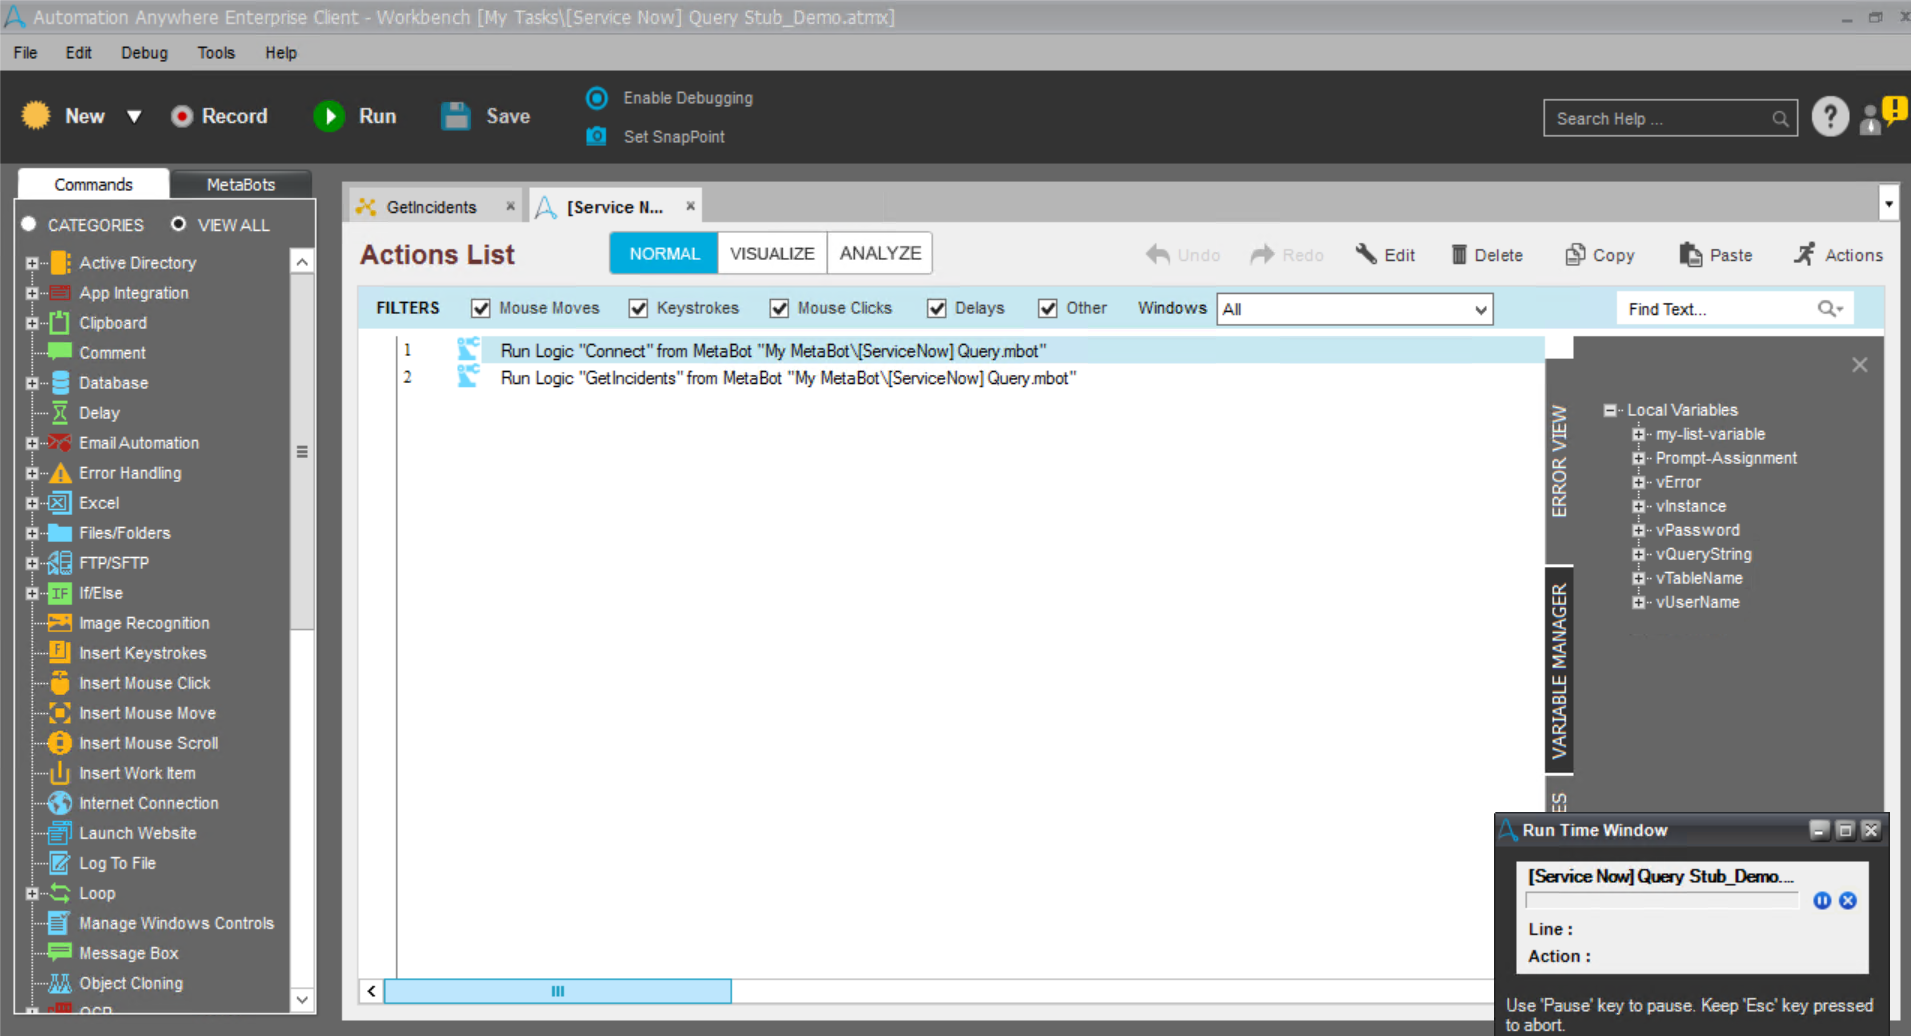Select the Insert Mouse Scroll icon
The width and height of the screenshot is (1911, 1036).
pos(60,743)
